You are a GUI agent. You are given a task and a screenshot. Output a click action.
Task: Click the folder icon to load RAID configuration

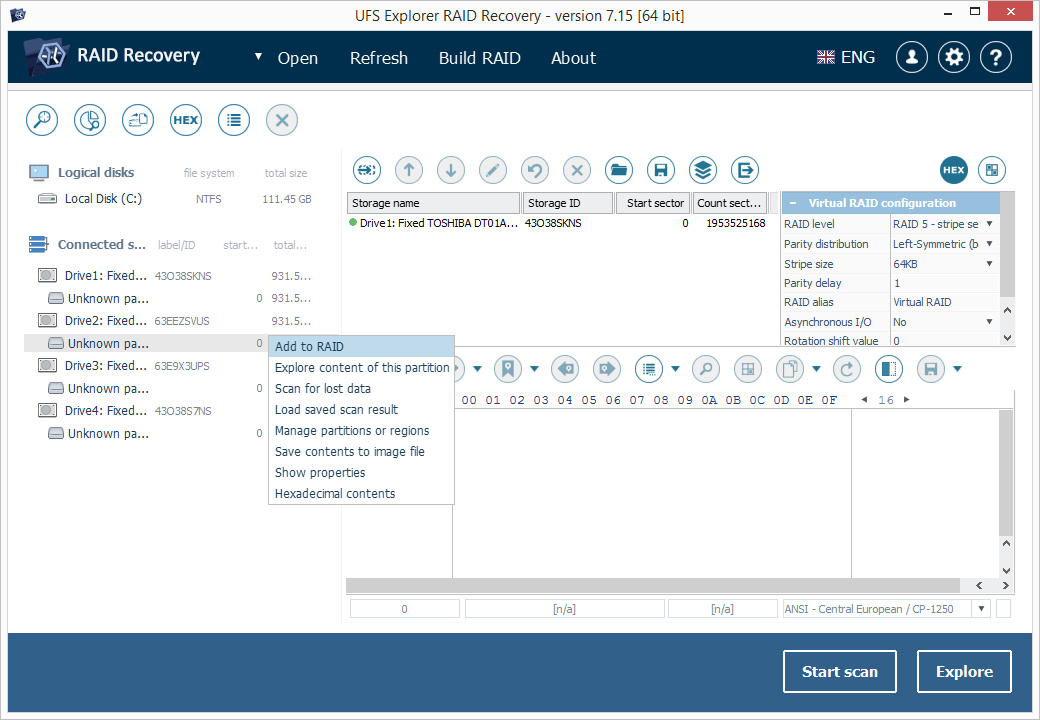pyautogui.click(x=619, y=170)
